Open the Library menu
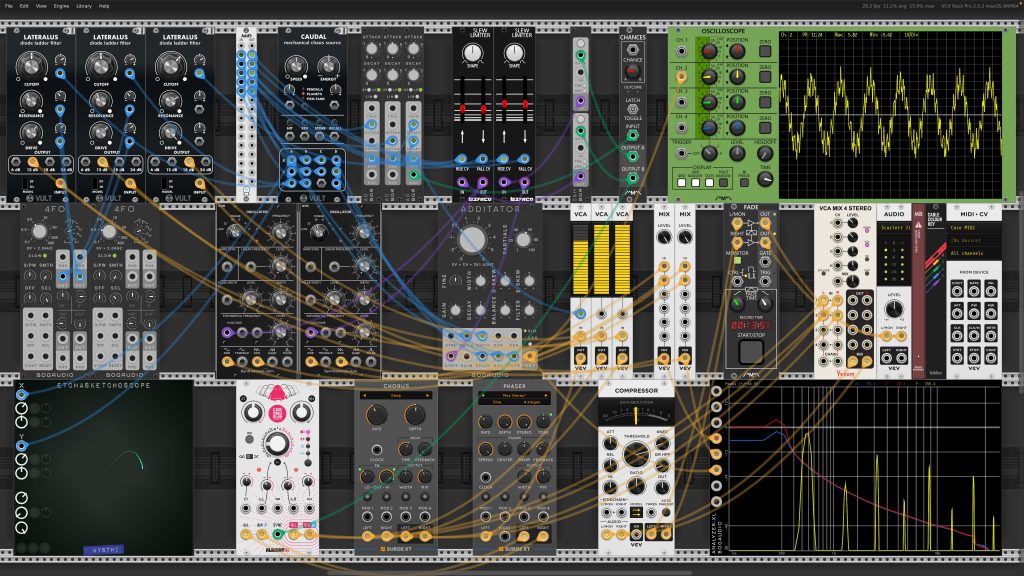The width and height of the screenshot is (1024, 576). [x=84, y=6]
